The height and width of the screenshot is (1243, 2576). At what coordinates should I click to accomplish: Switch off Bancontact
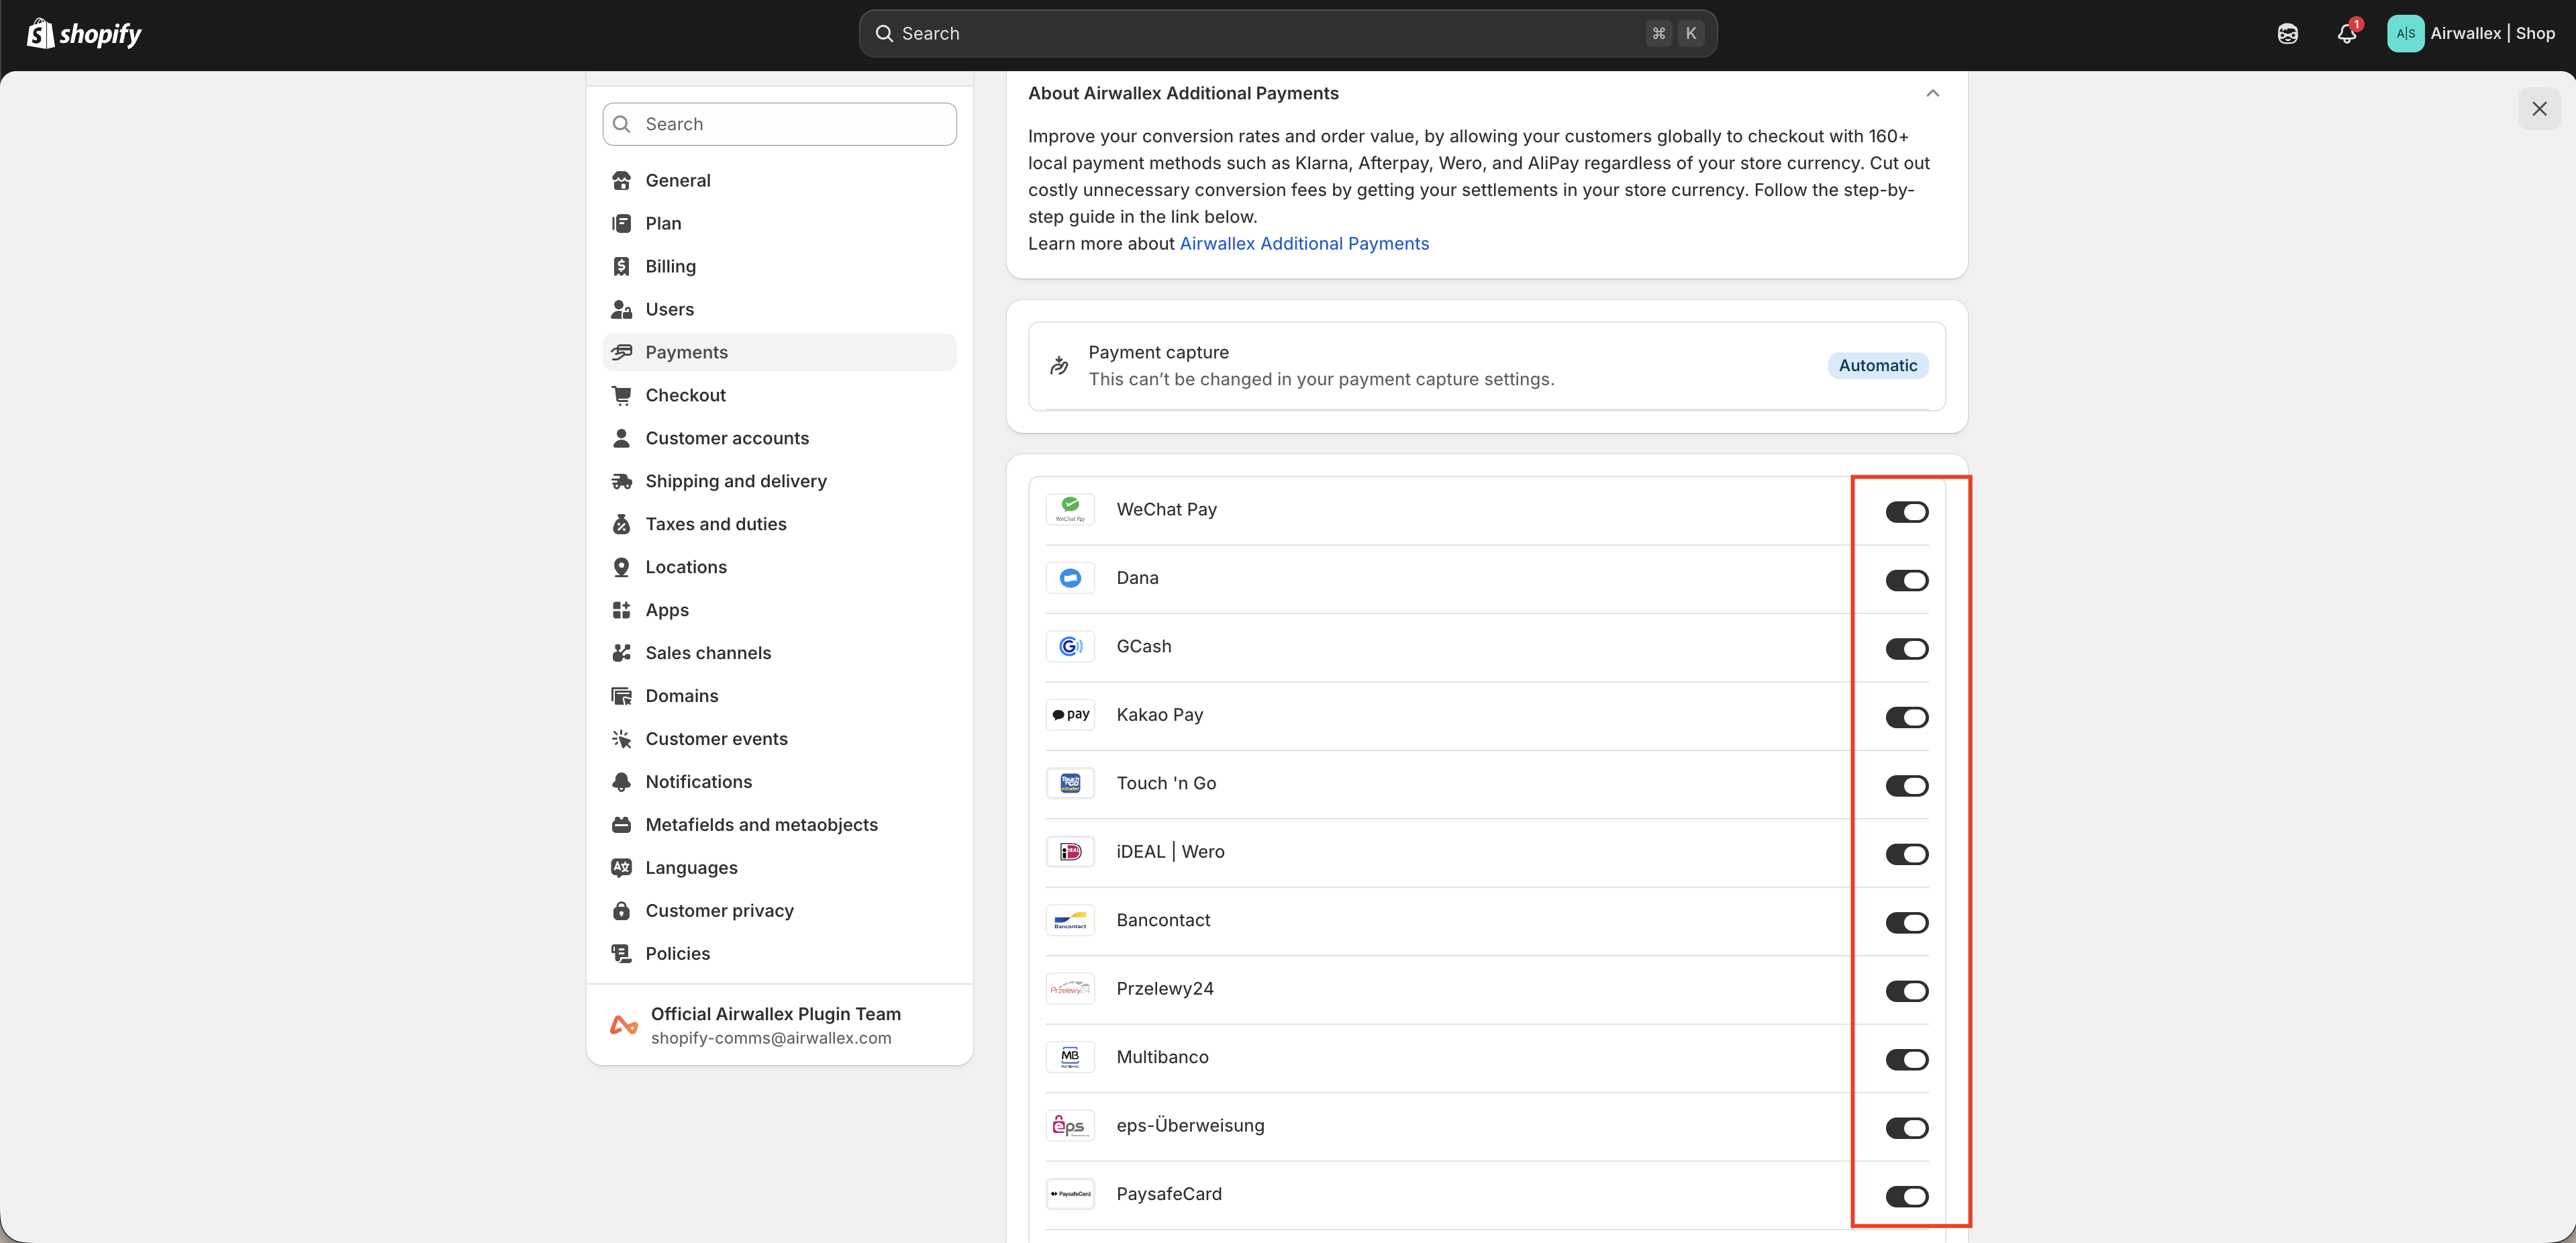click(x=1906, y=924)
